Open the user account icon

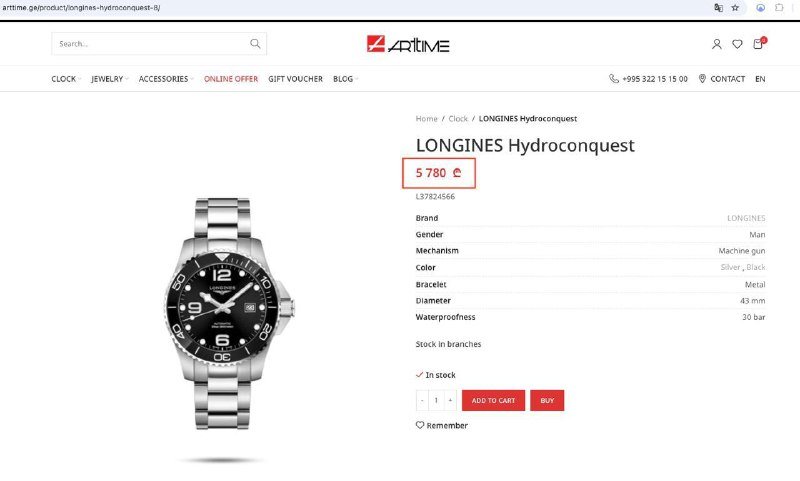point(716,44)
